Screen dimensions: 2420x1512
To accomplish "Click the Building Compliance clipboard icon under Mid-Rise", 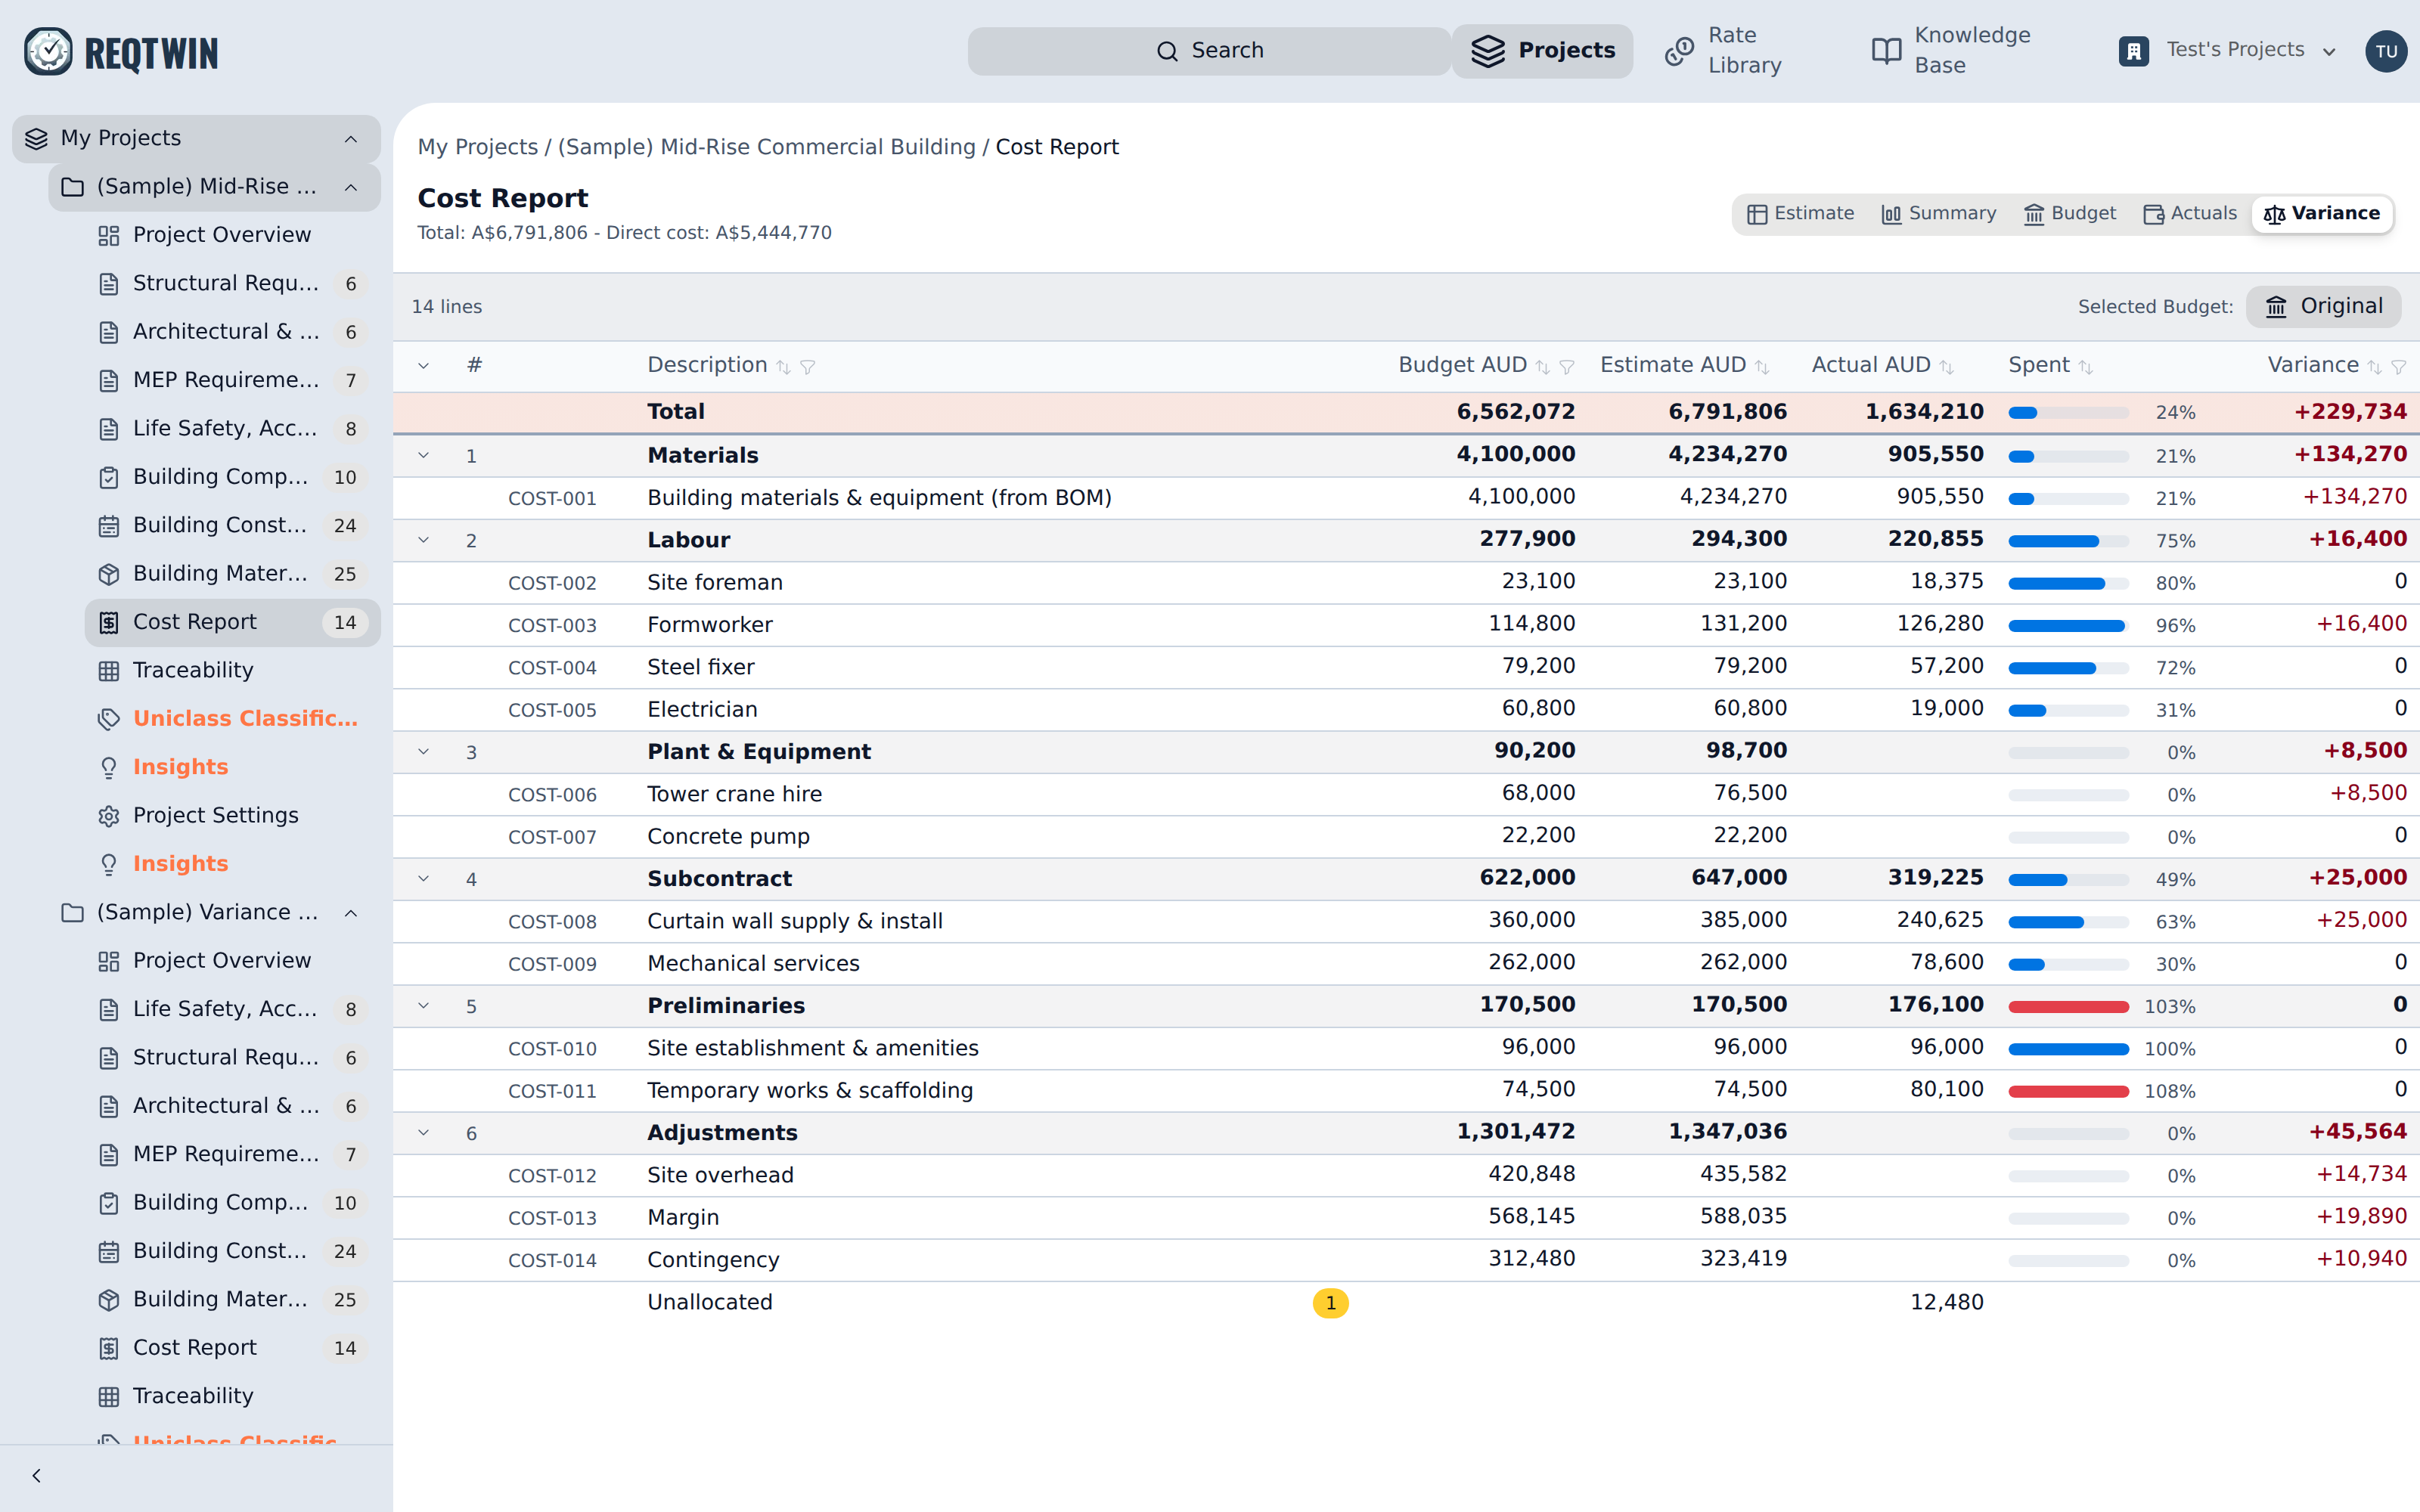I will click(x=109, y=477).
